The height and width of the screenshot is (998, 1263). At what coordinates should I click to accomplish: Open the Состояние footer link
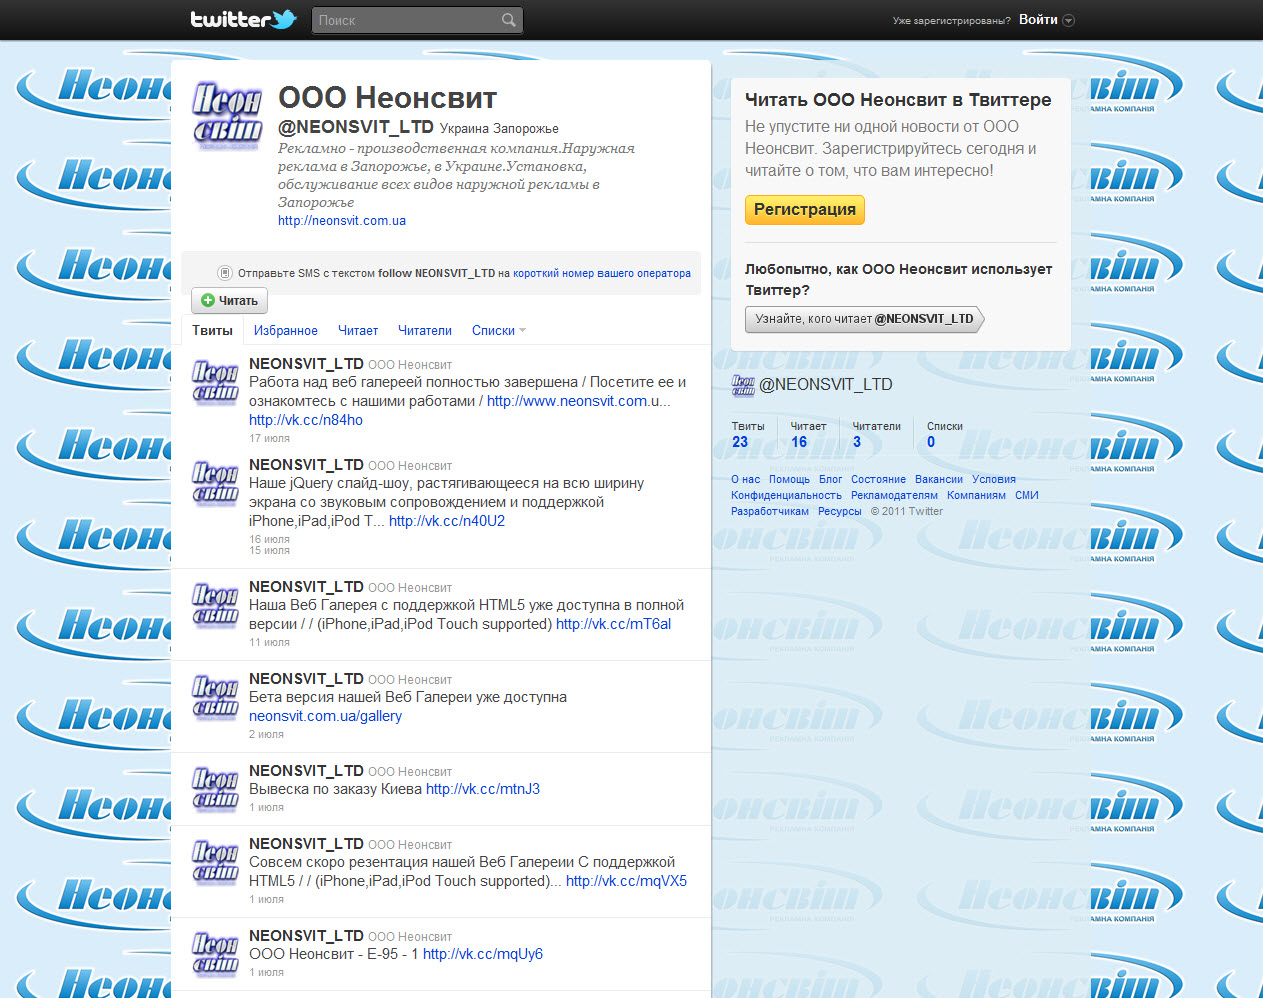pyautogui.click(x=878, y=480)
